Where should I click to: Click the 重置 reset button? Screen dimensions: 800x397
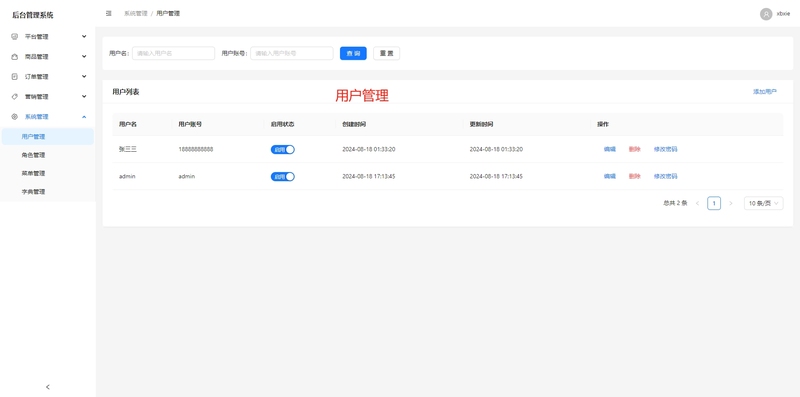(x=386, y=53)
